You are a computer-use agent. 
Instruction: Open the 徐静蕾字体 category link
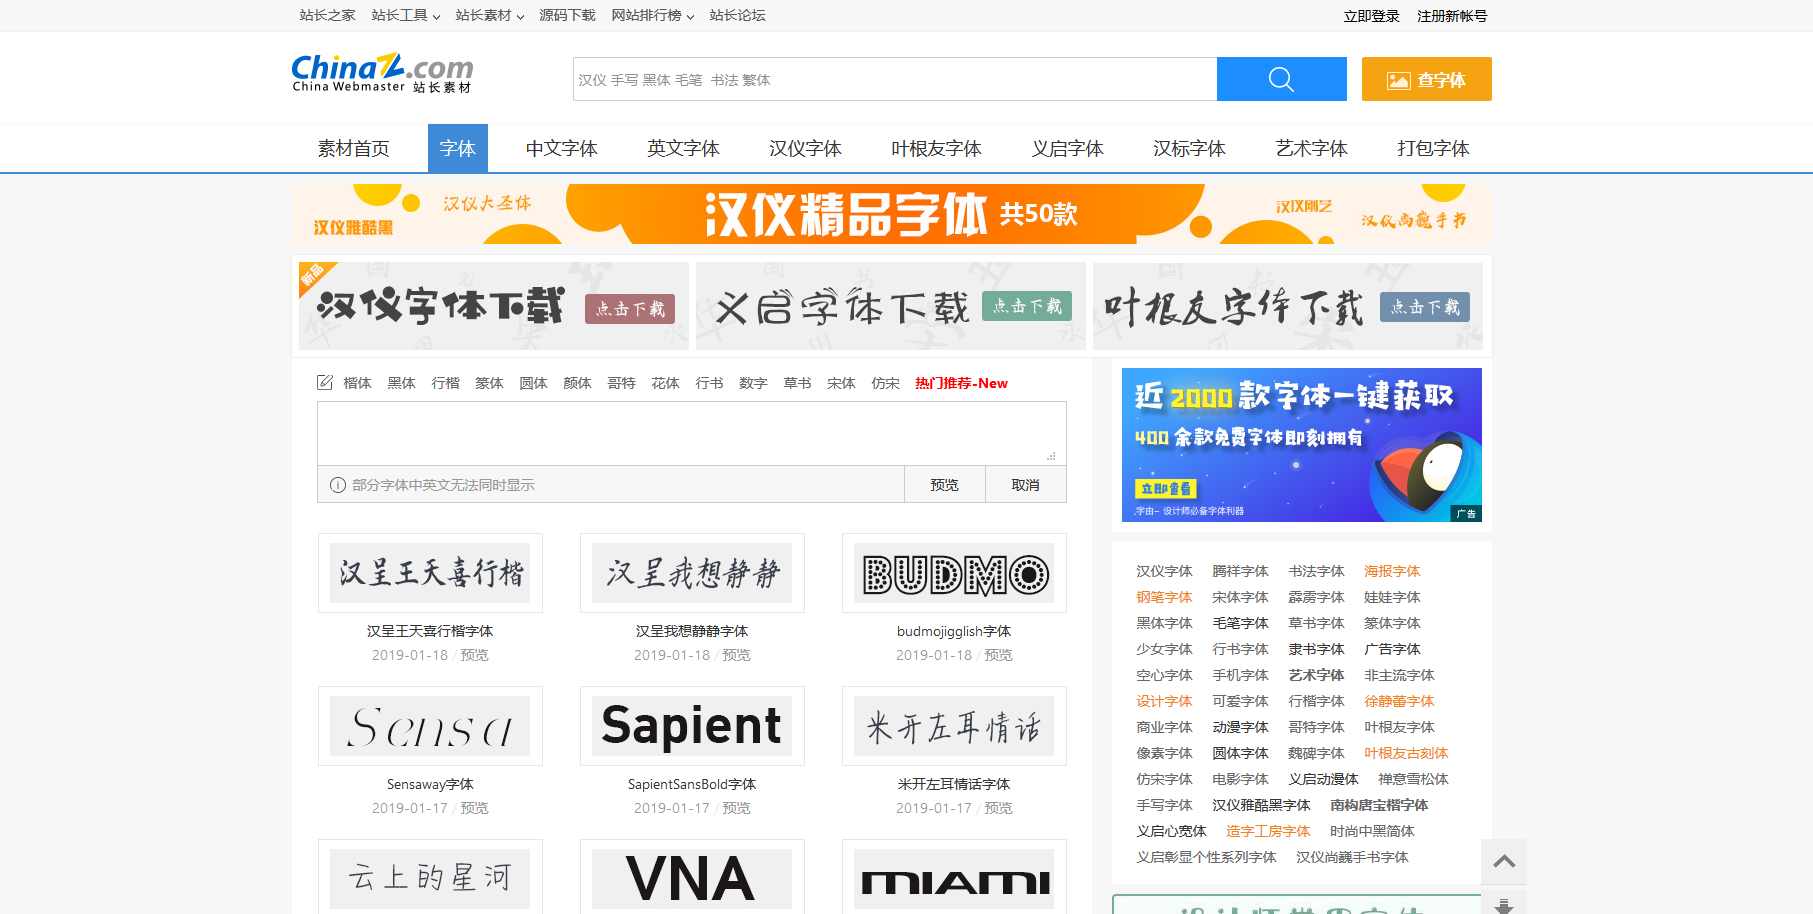point(1399,701)
